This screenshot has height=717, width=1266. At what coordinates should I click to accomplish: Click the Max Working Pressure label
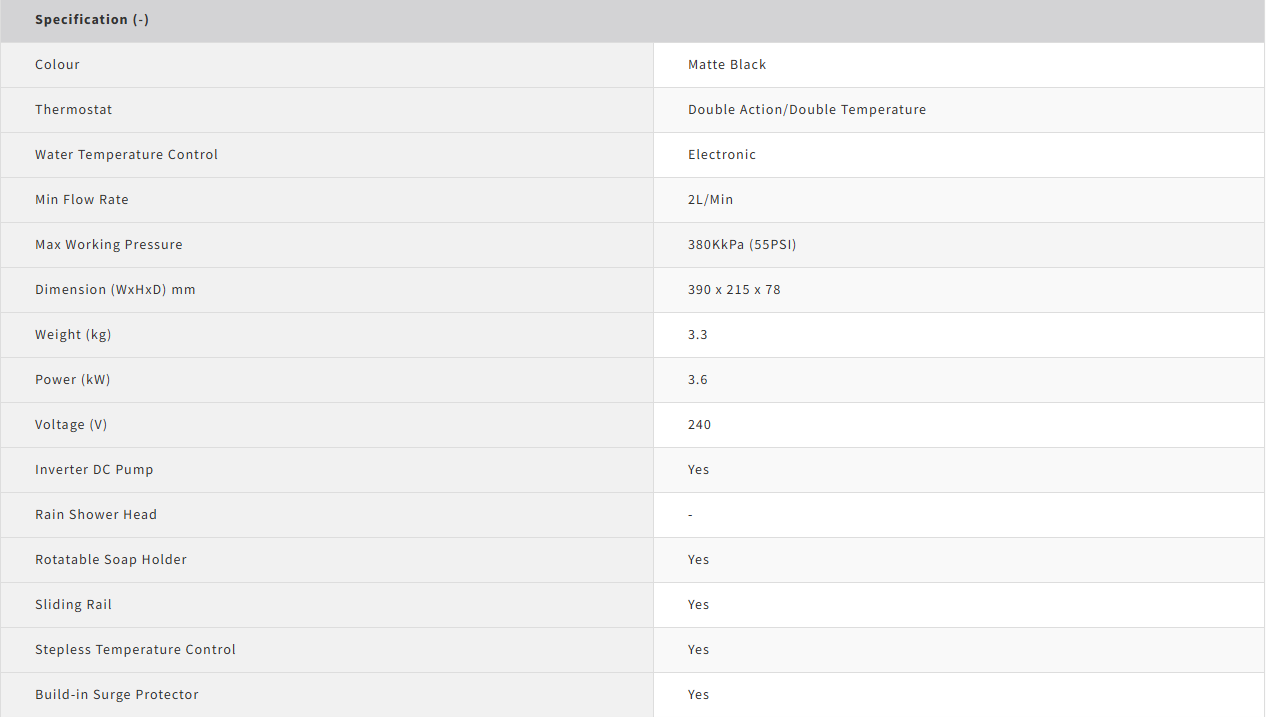click(x=109, y=245)
